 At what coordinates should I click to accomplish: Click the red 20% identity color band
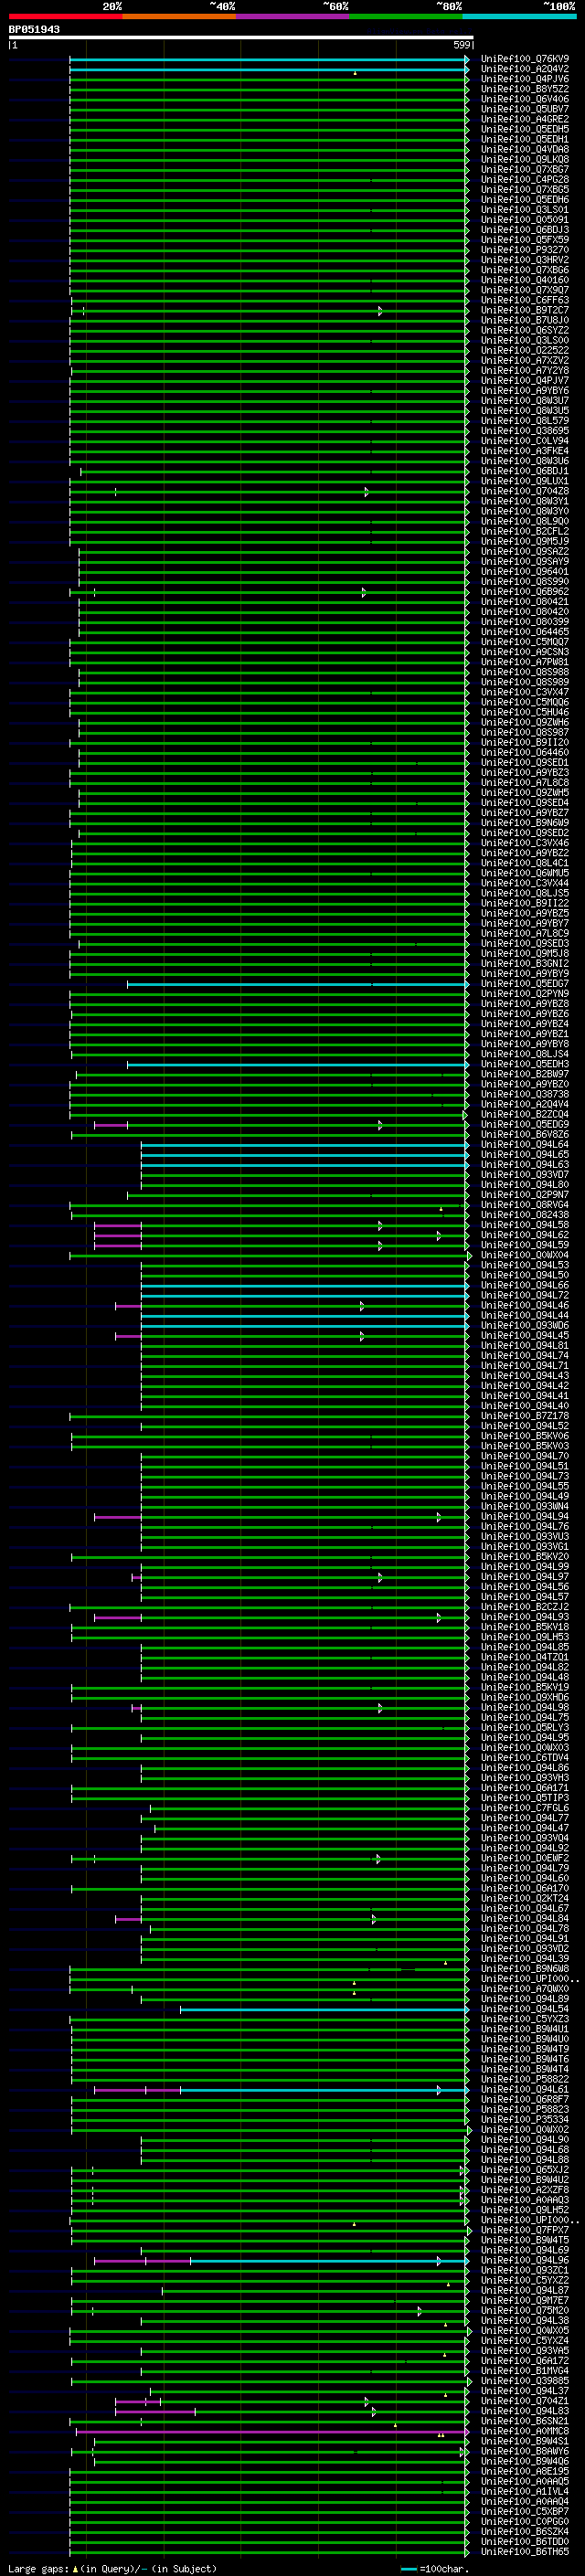pyautogui.click(x=65, y=16)
